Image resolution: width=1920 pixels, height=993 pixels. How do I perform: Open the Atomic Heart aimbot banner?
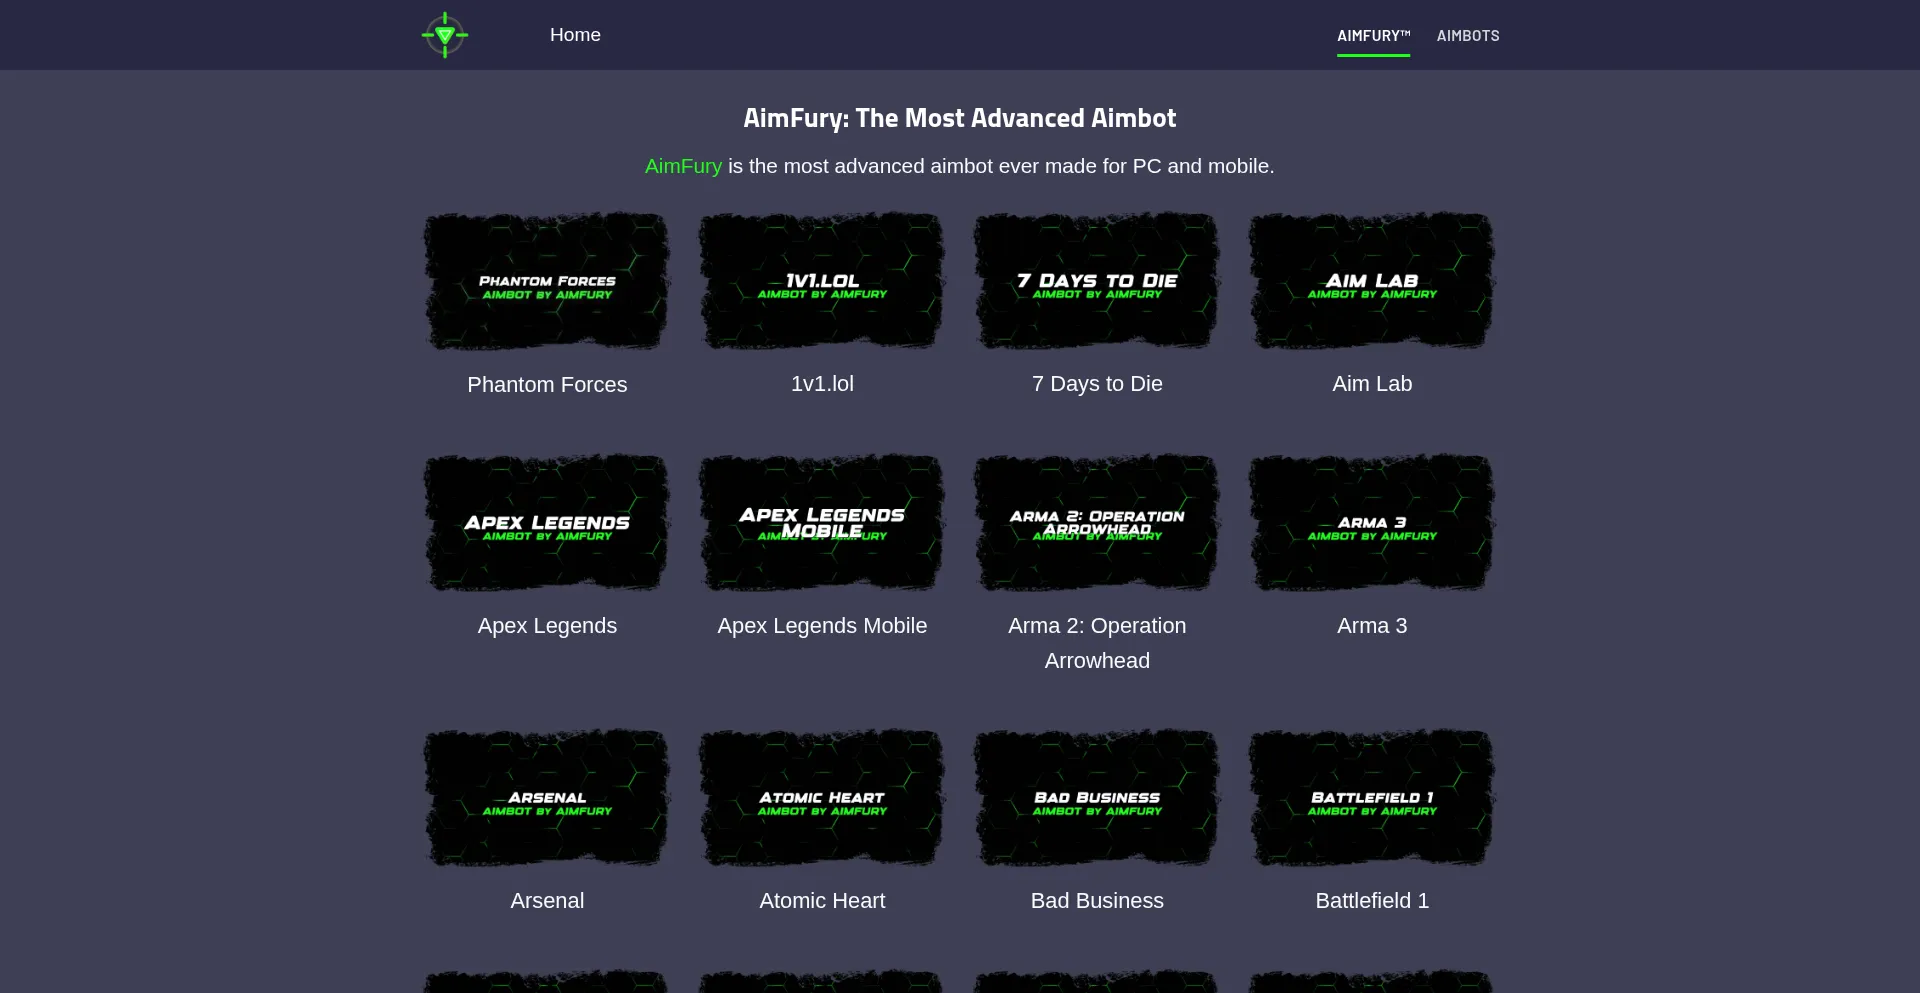822,798
